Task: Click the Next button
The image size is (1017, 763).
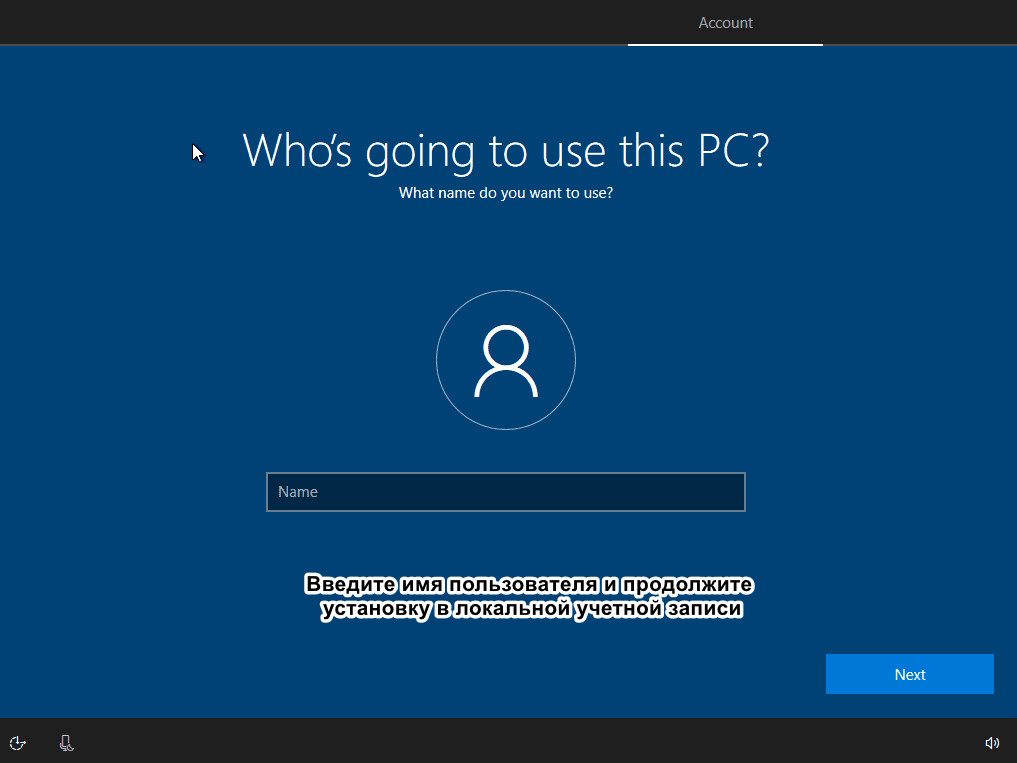Action: point(909,674)
